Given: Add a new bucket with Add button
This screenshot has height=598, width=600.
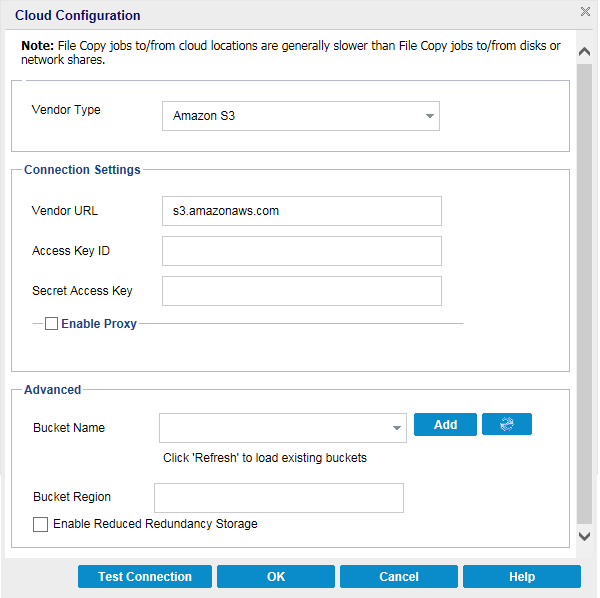Looking at the screenshot, I should click(x=445, y=425).
